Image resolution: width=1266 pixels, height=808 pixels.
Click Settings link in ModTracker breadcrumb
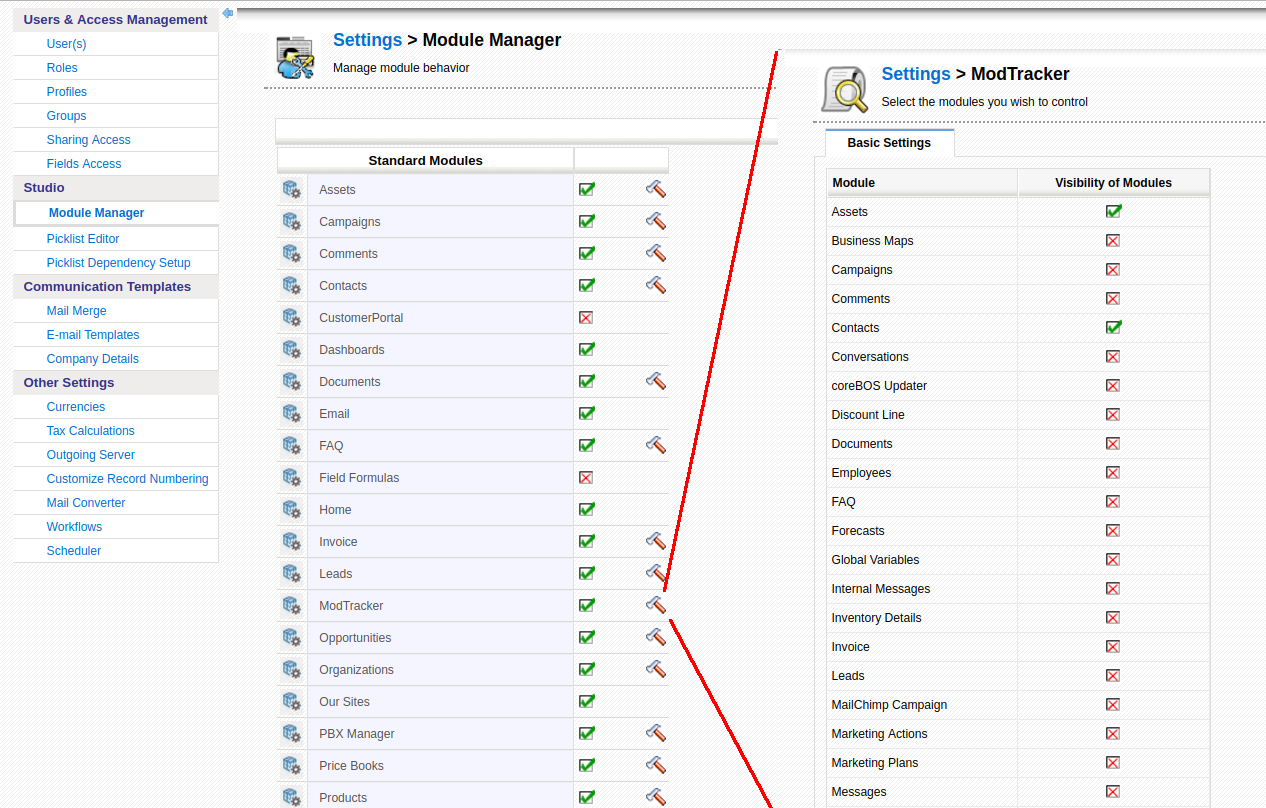pos(916,74)
